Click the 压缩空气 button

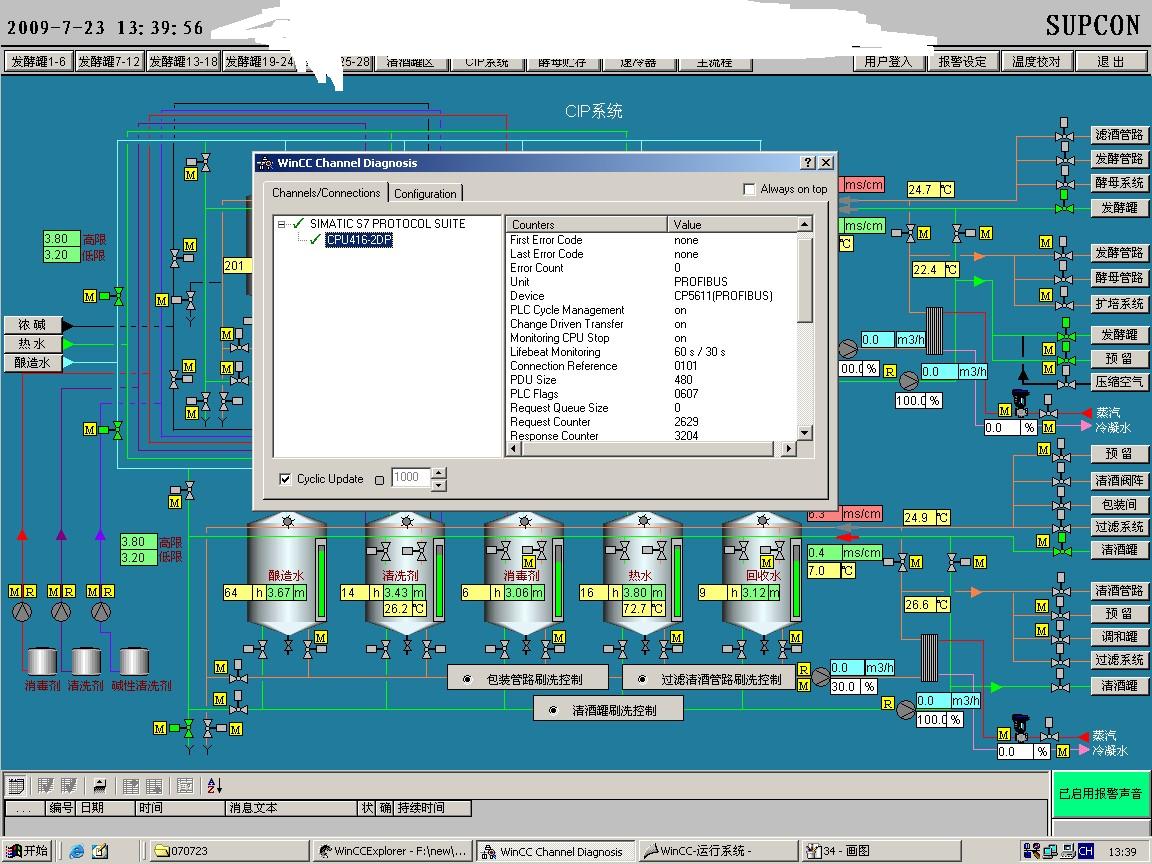[x=1119, y=381]
